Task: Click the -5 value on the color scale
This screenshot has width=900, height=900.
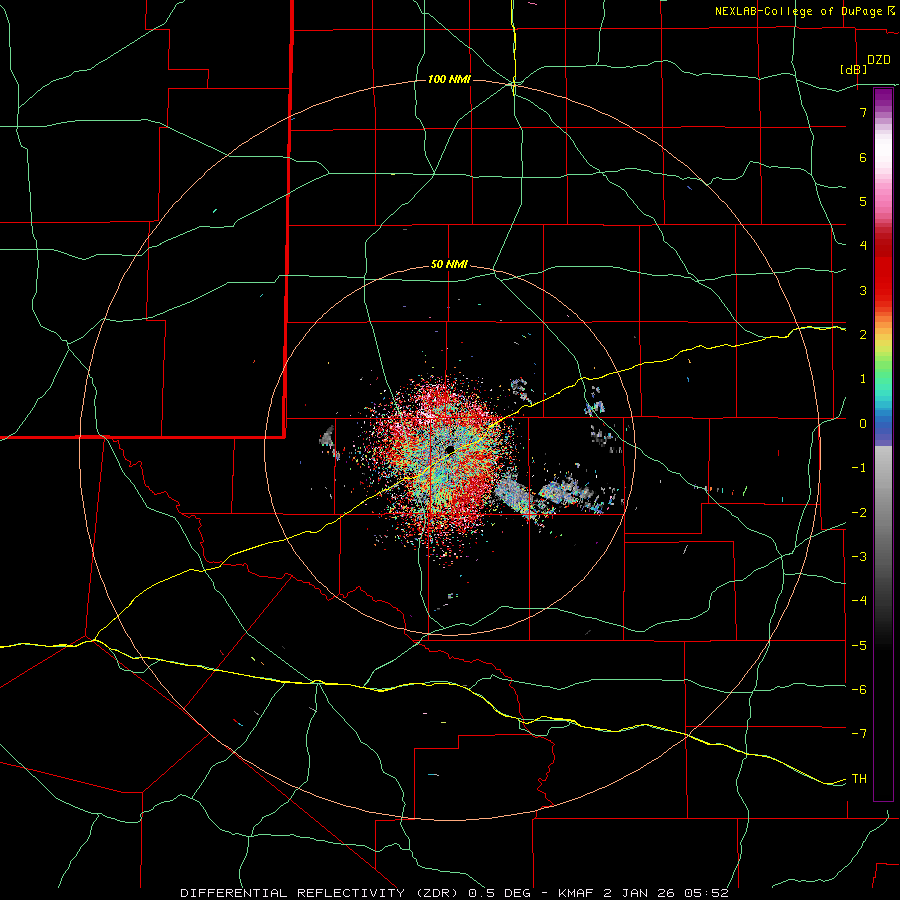Action: pyautogui.click(x=859, y=646)
